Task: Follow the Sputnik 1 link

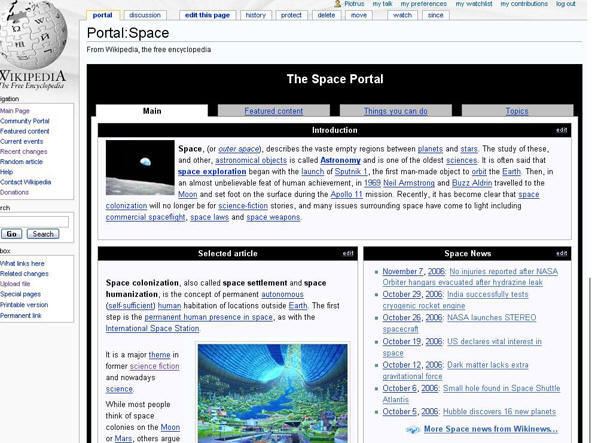Action: tap(351, 172)
